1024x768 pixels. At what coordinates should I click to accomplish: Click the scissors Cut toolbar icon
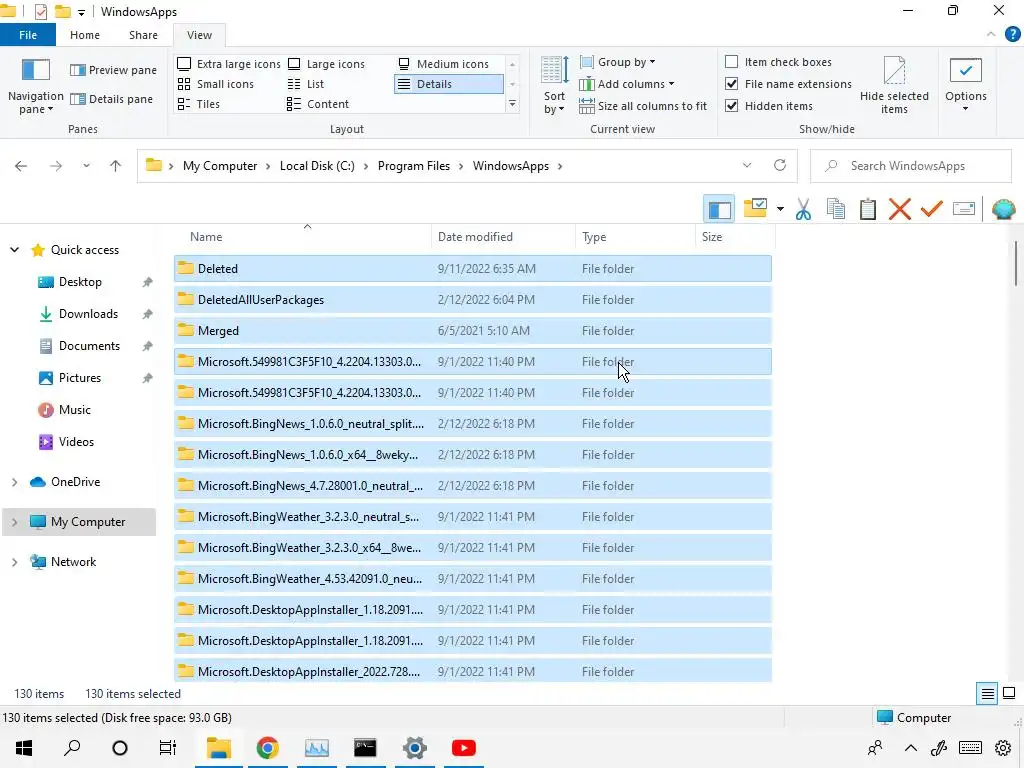pos(803,209)
